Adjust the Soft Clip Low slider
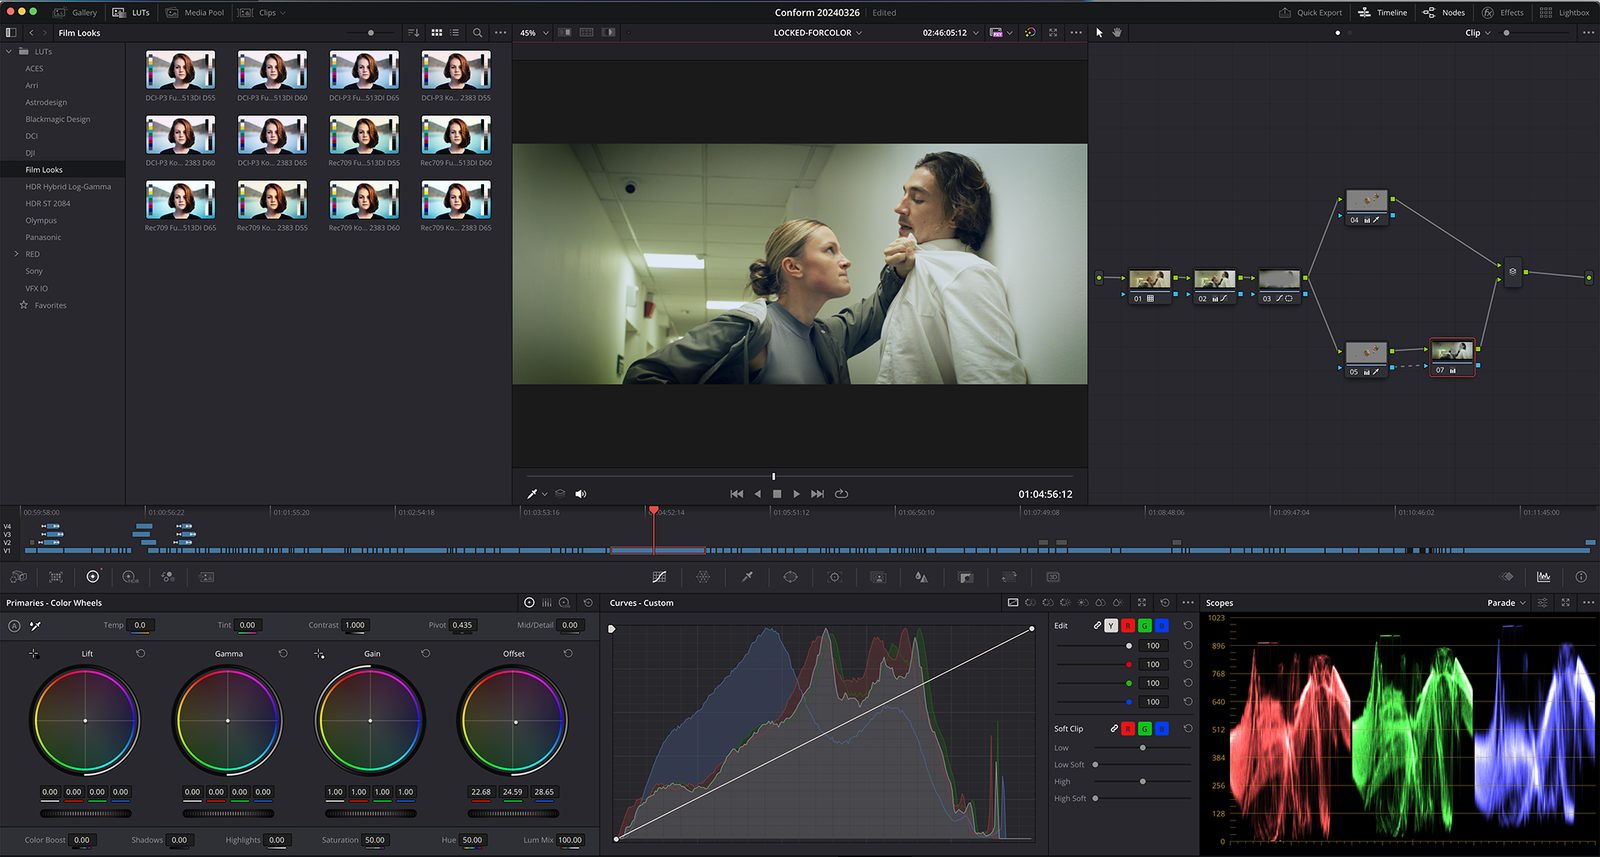 1143,747
